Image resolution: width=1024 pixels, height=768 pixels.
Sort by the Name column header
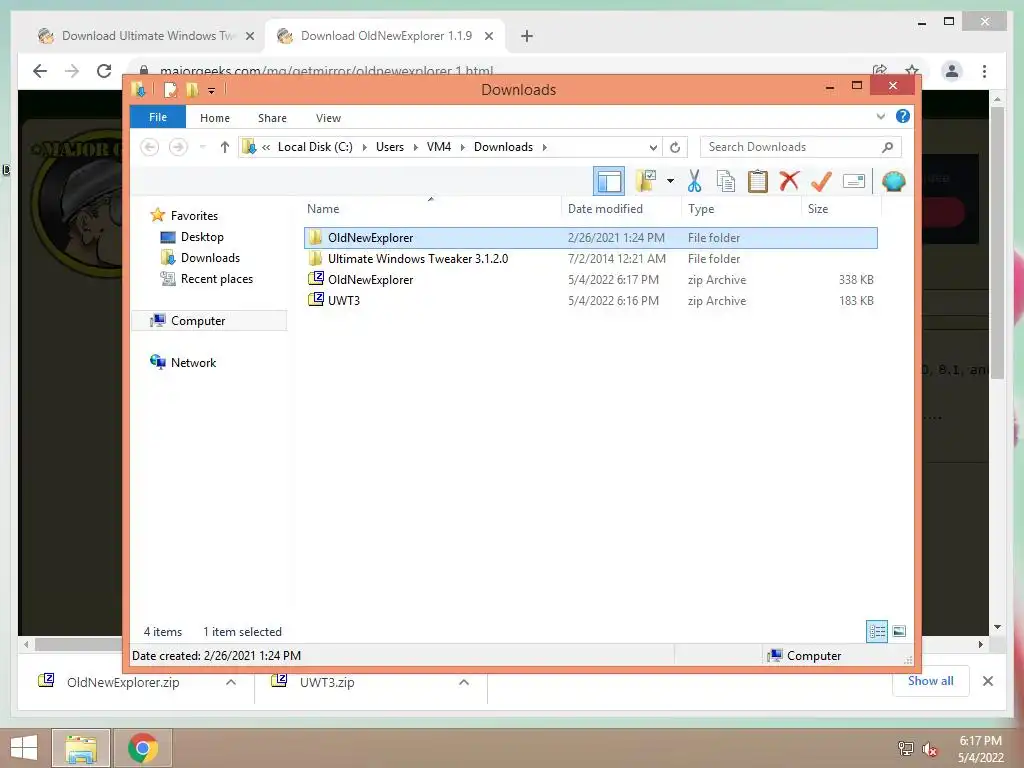click(431, 209)
